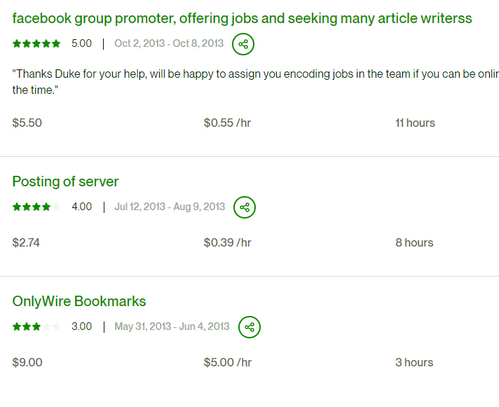This screenshot has width=499, height=407.
Task: Click the Thanks Duke feedback quote text
Action: (x=256, y=82)
